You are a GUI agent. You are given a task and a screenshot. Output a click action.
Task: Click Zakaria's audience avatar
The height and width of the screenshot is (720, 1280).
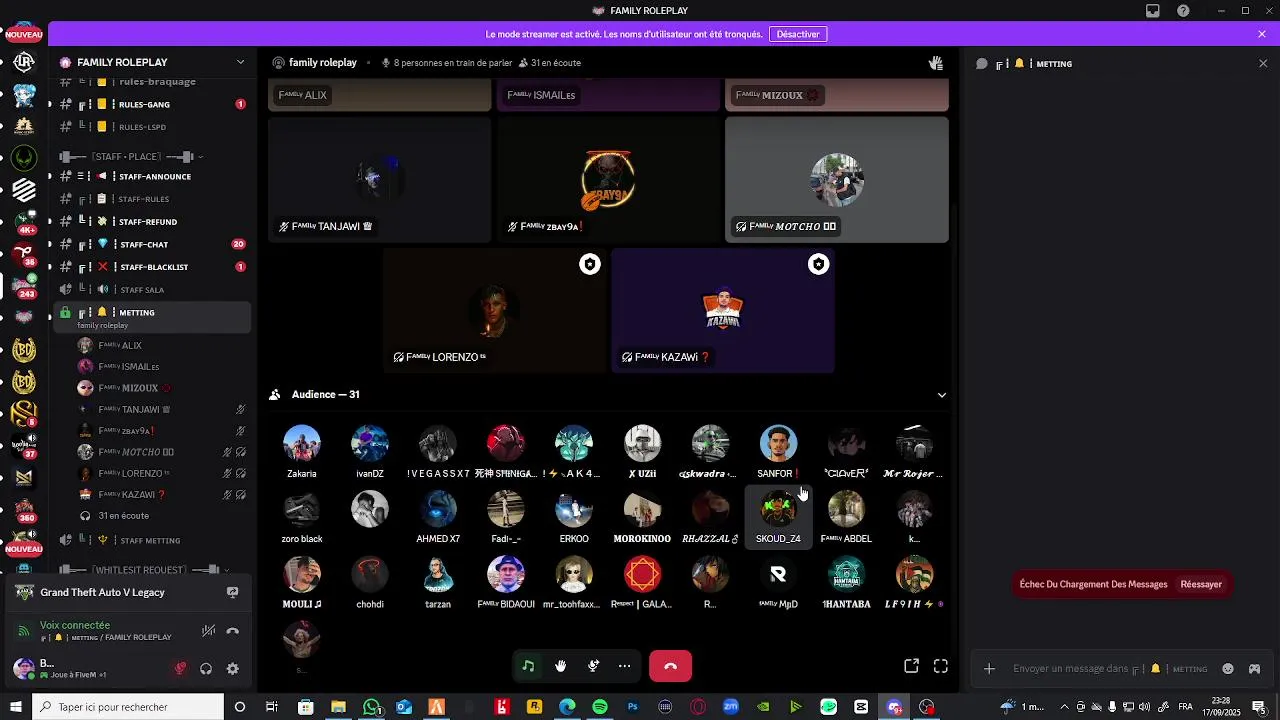point(302,444)
